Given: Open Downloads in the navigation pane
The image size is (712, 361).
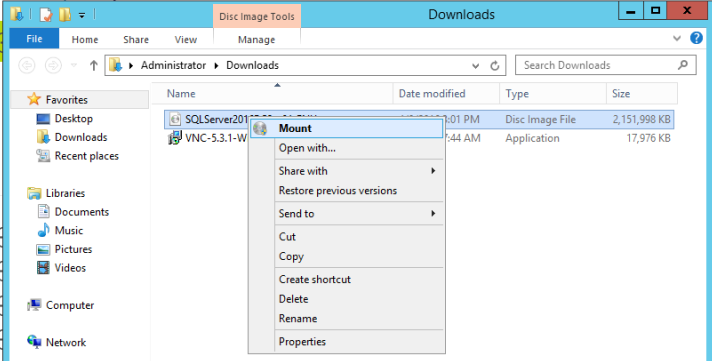Looking at the screenshot, I should click(x=81, y=137).
